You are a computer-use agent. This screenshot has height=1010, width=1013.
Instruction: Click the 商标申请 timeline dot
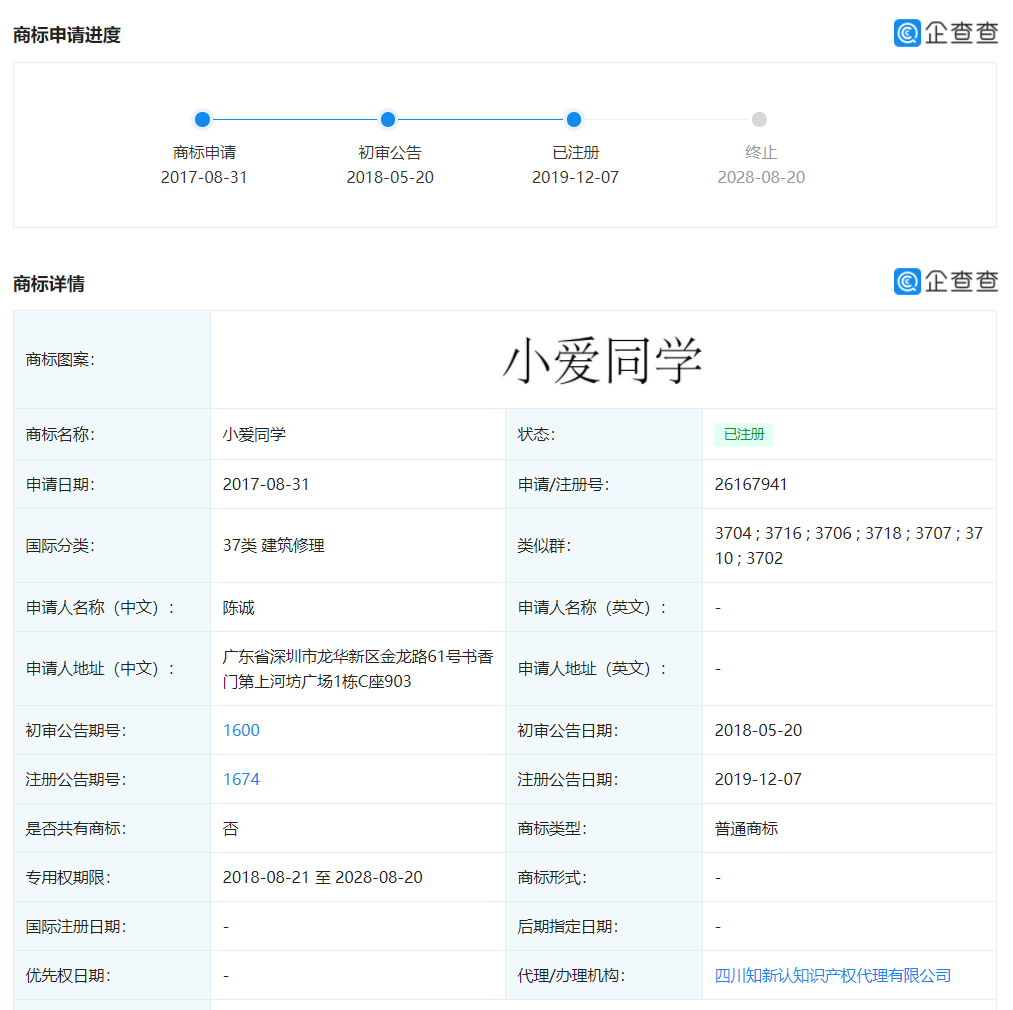pyautogui.click(x=202, y=120)
